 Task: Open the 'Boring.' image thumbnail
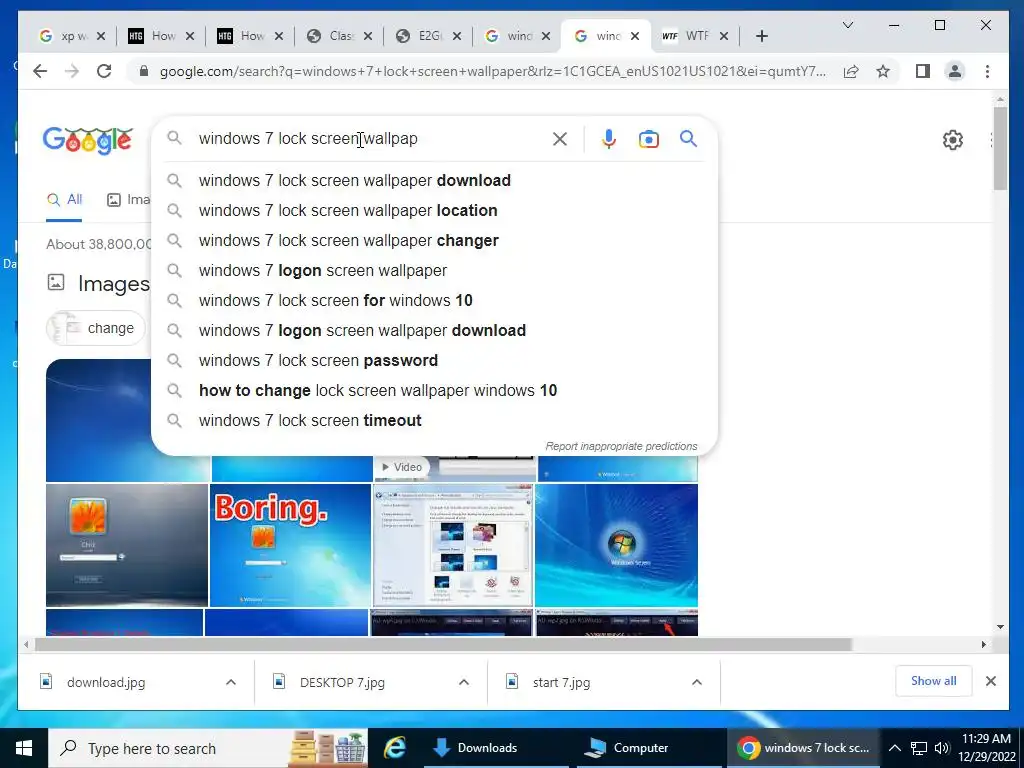pos(290,545)
